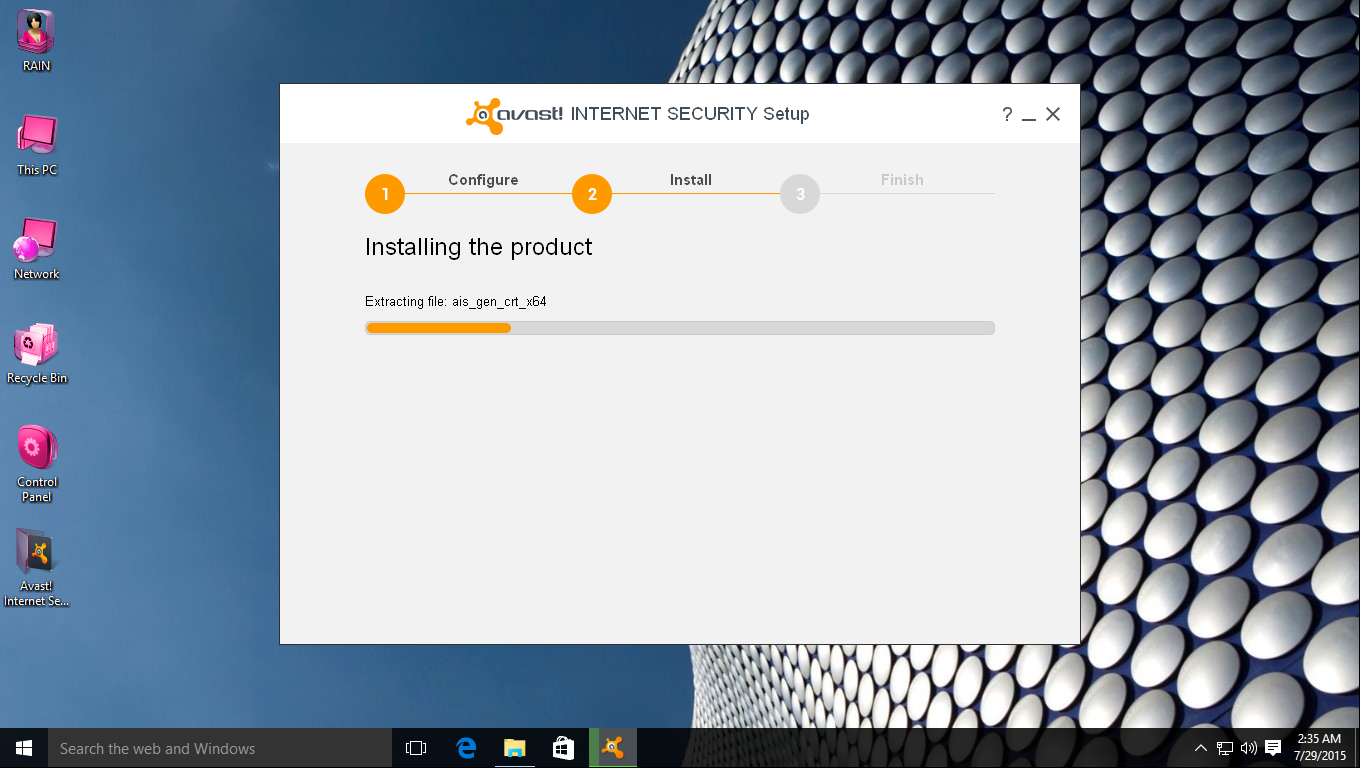Click the orange installation progress bar
This screenshot has height=768, width=1360.
(x=439, y=328)
